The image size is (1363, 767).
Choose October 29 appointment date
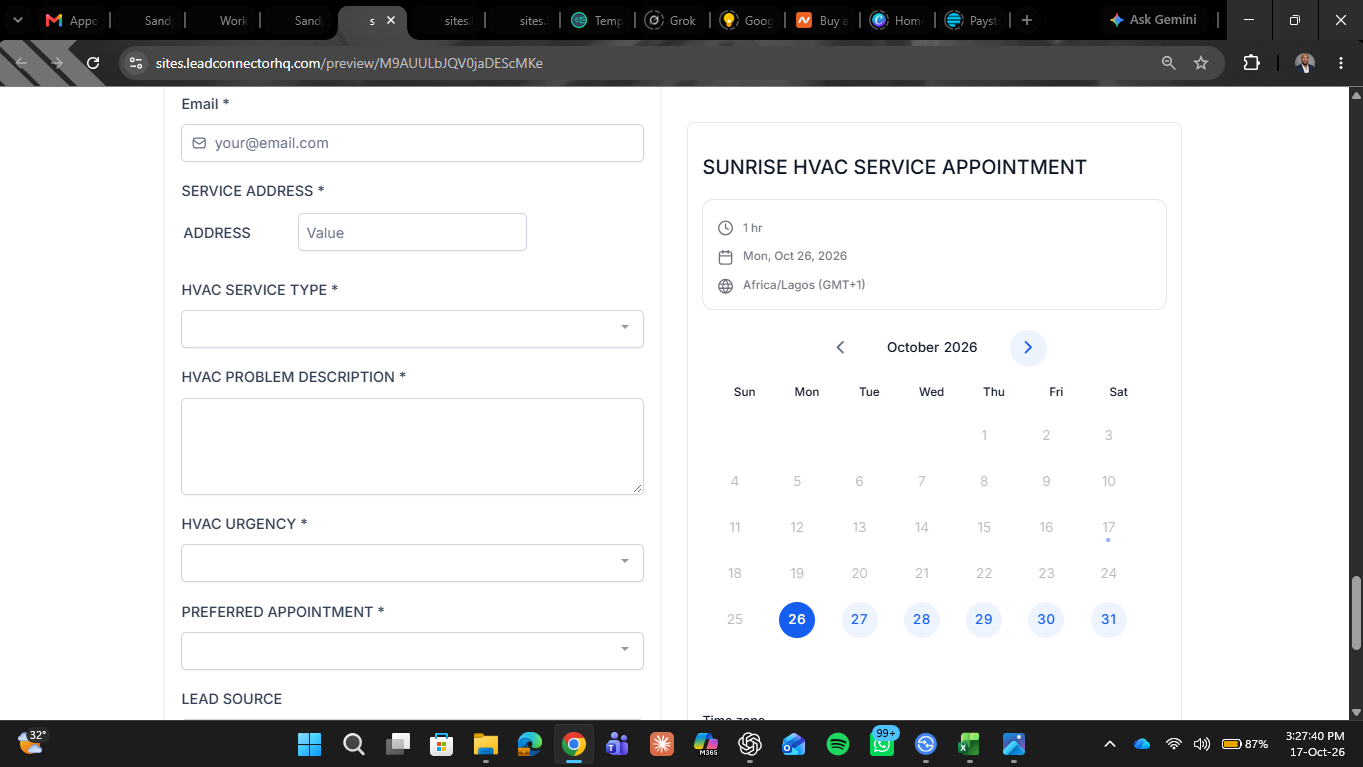coord(984,620)
